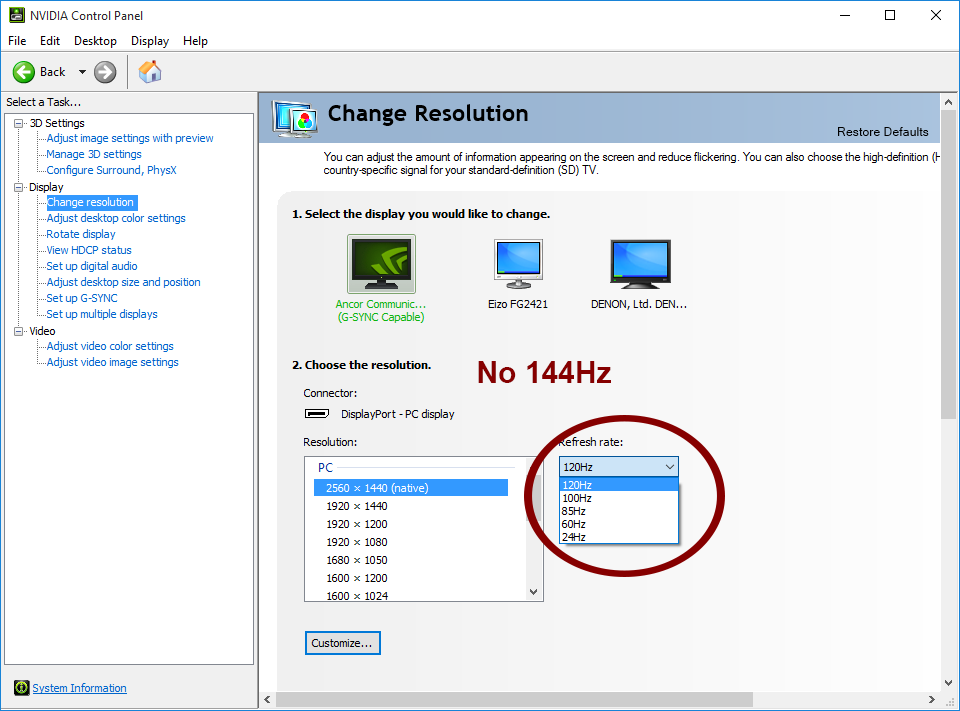Open the Desktop menu

tap(95, 41)
